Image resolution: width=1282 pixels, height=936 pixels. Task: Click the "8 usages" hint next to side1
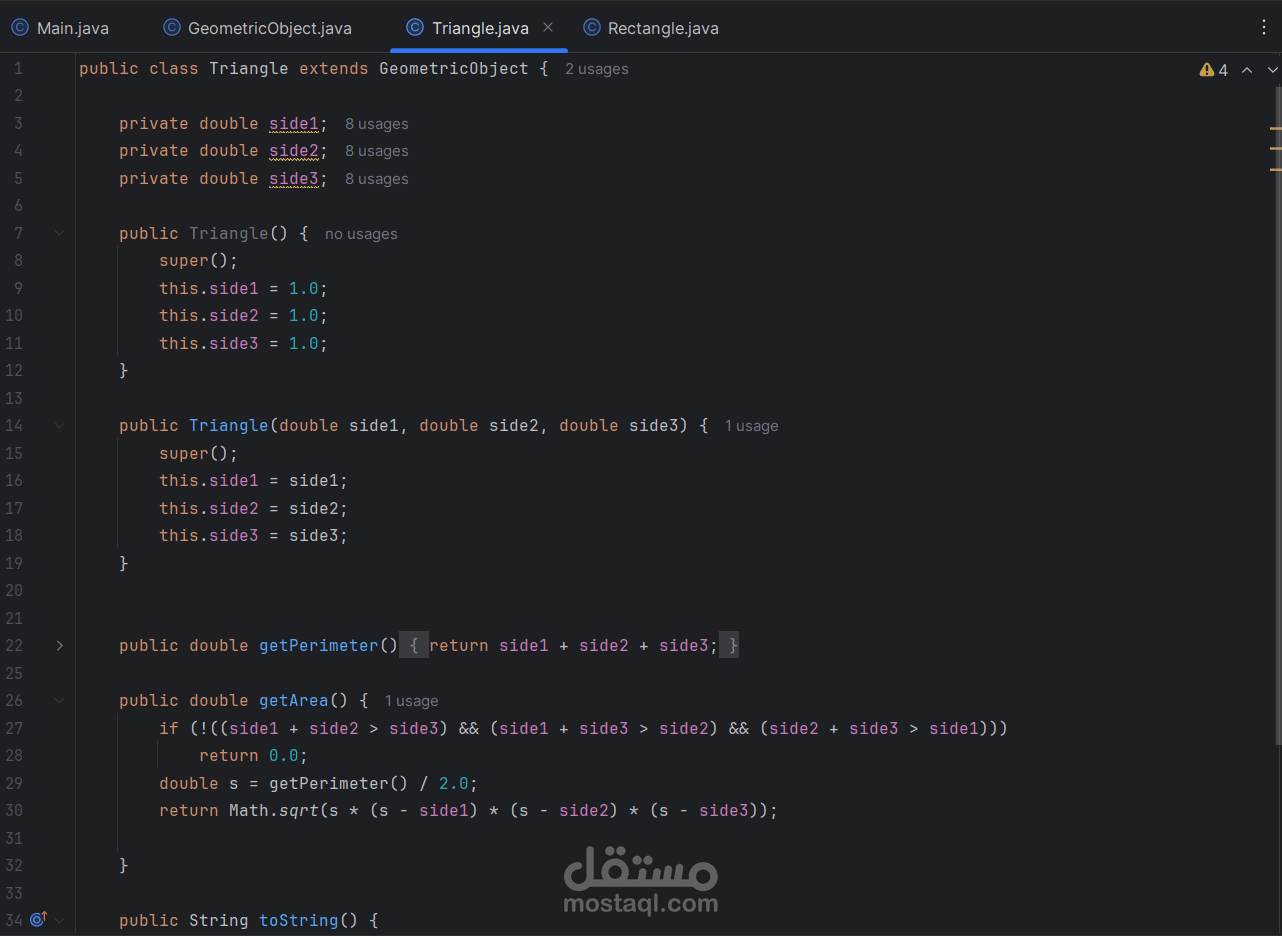coord(376,123)
